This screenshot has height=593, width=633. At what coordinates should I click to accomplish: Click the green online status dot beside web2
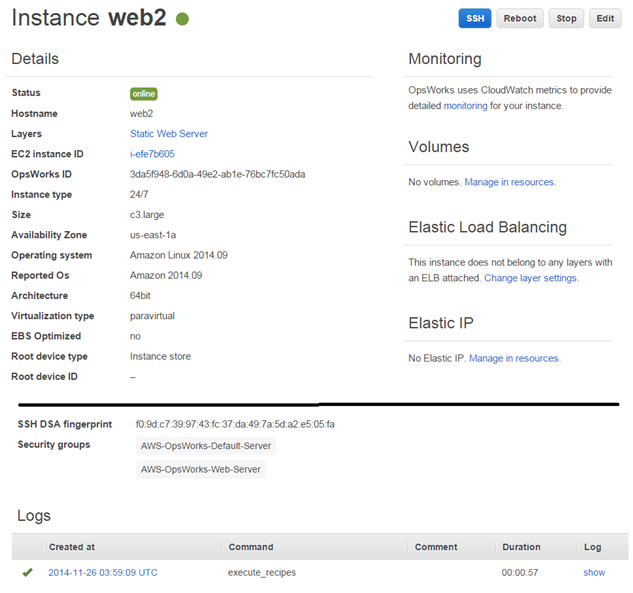(x=182, y=19)
